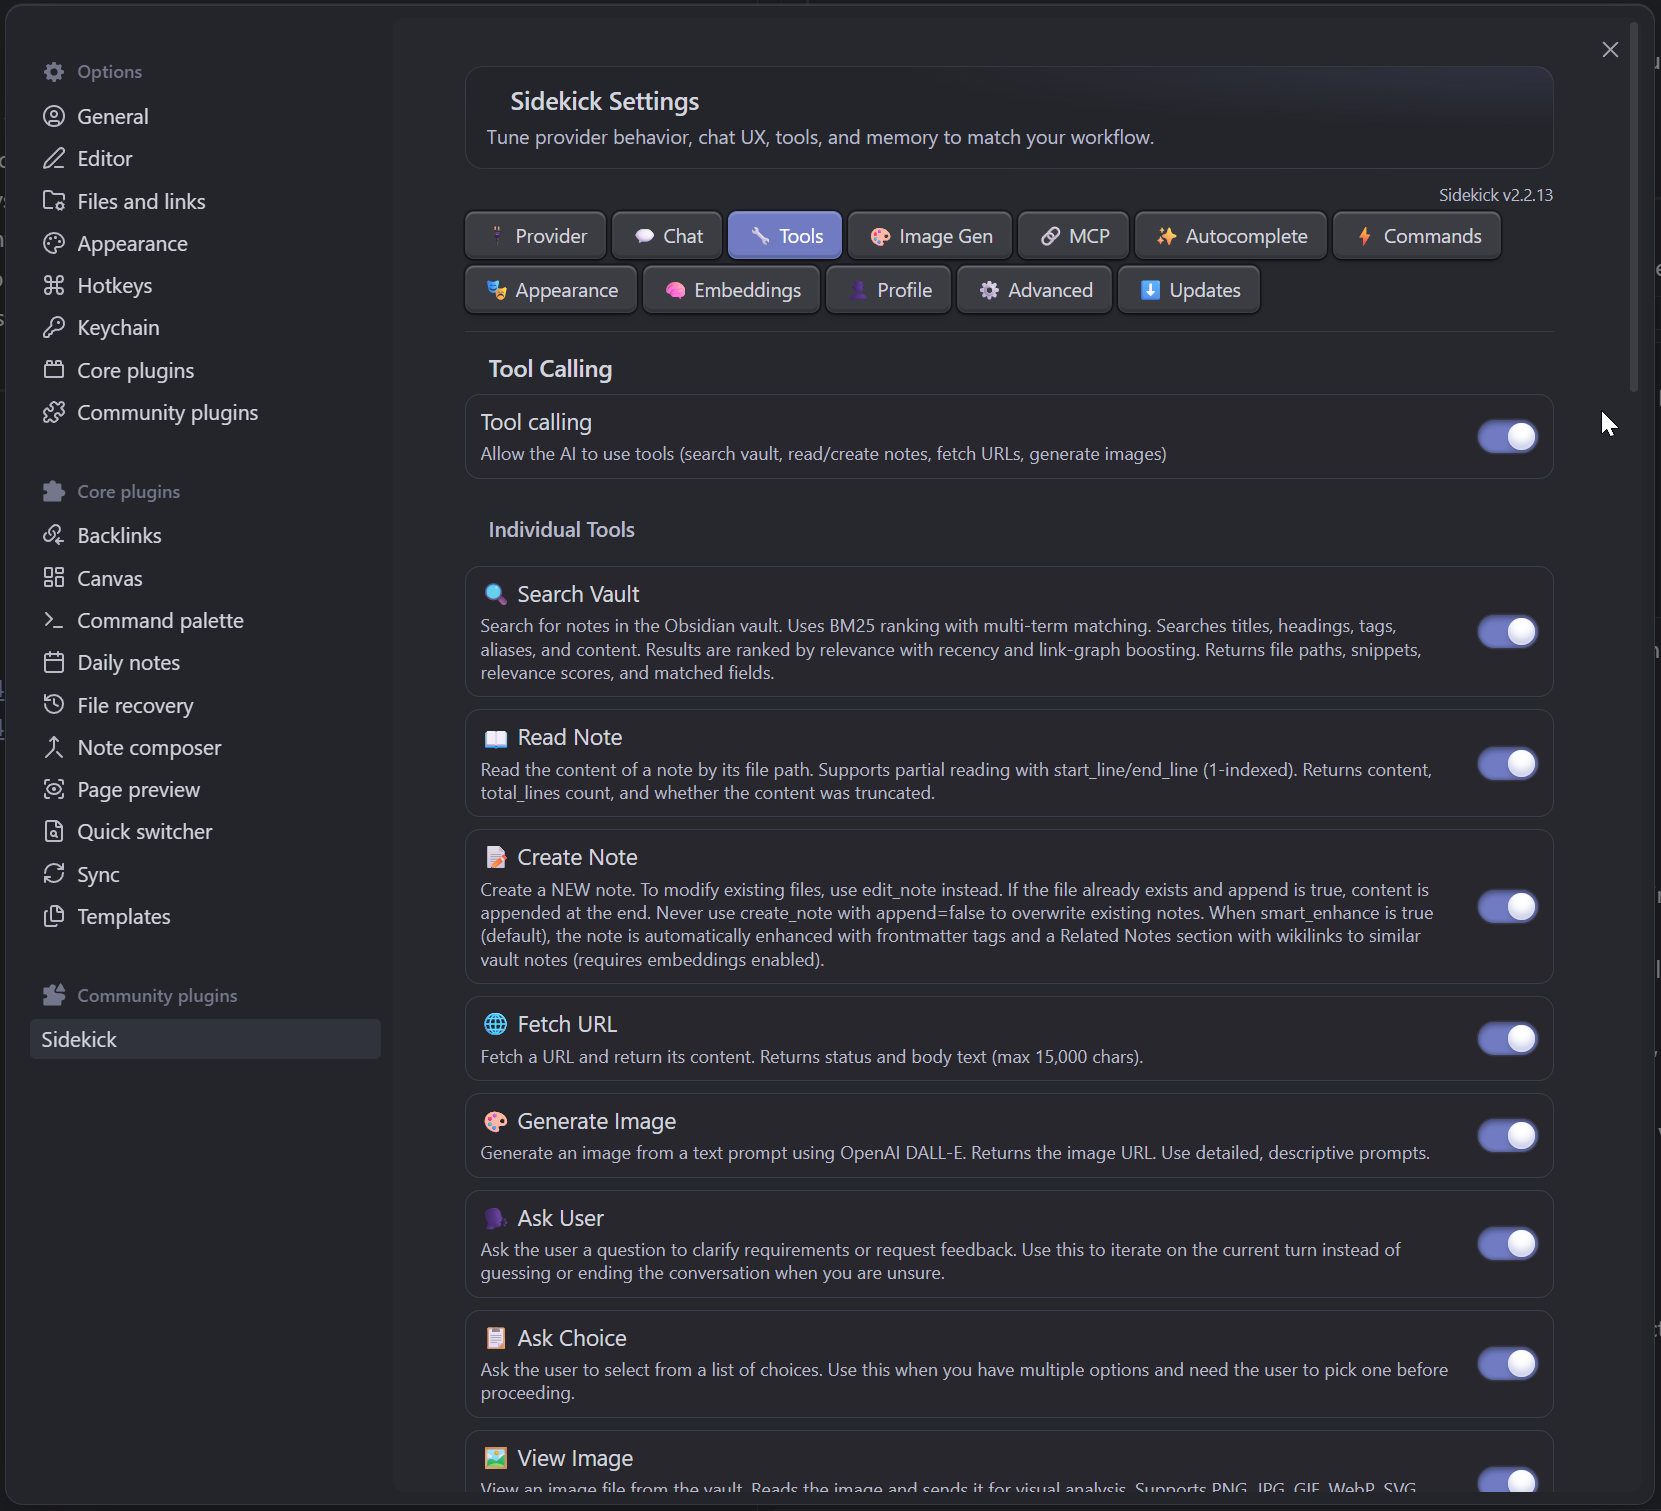Click the Read Note book icon

coord(494,738)
